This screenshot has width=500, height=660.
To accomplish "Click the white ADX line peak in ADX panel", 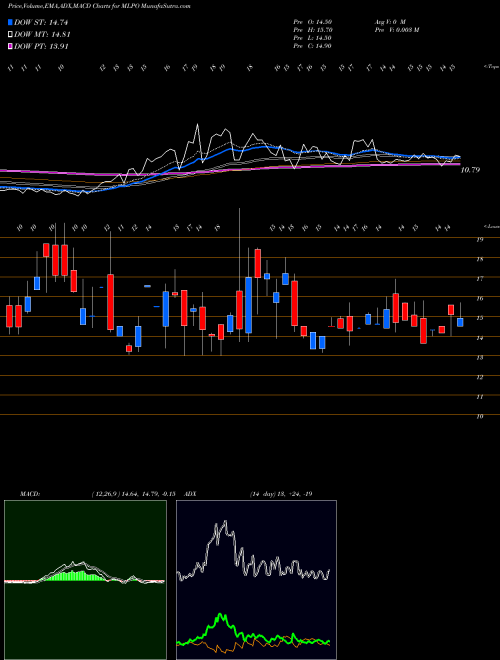I will tap(225, 522).
